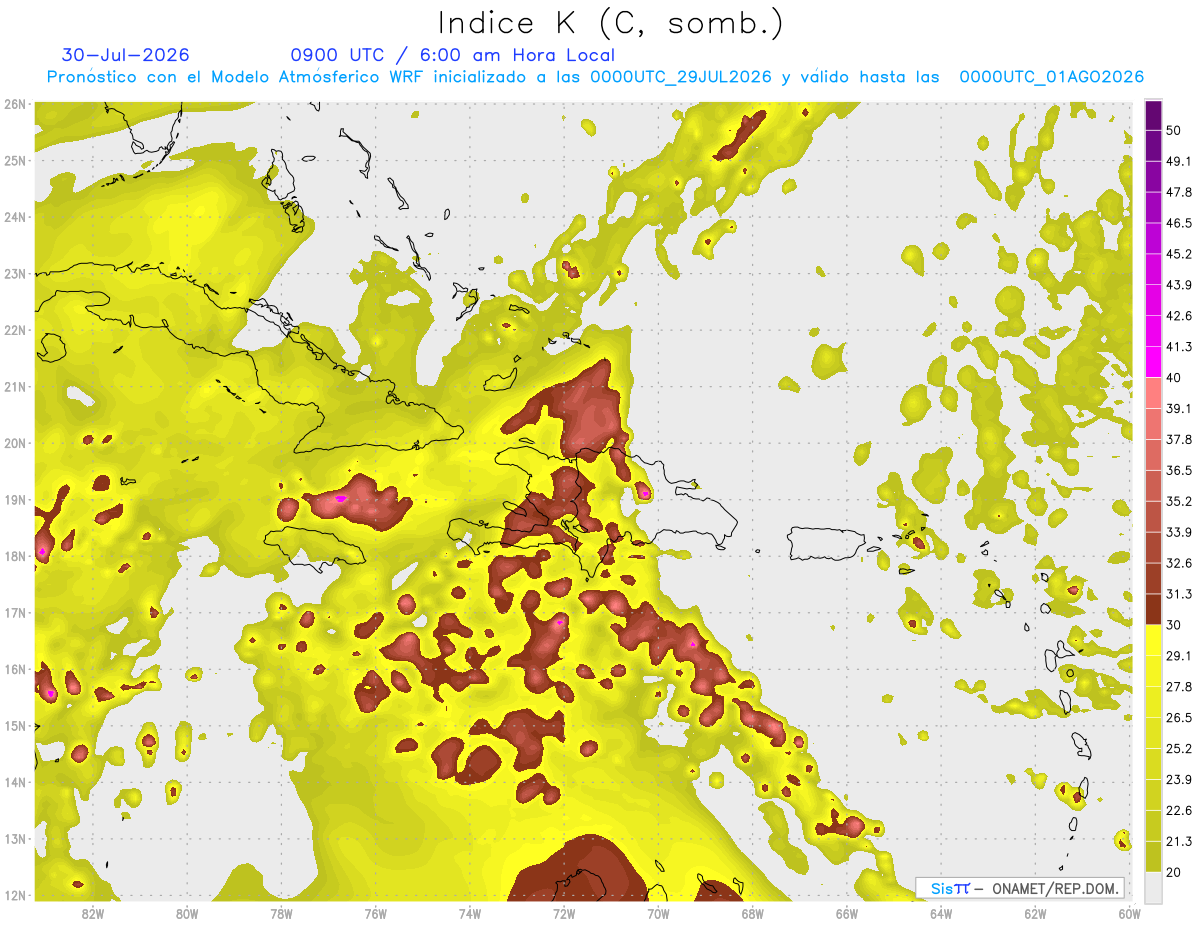Click the "24N" latitude axis label

click(14, 217)
